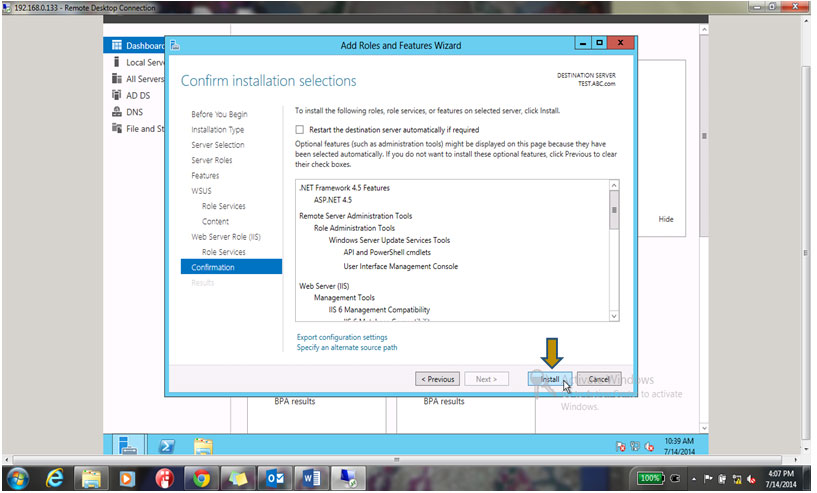Select "Management Tools" list entry
817x493 pixels.
[344, 298]
